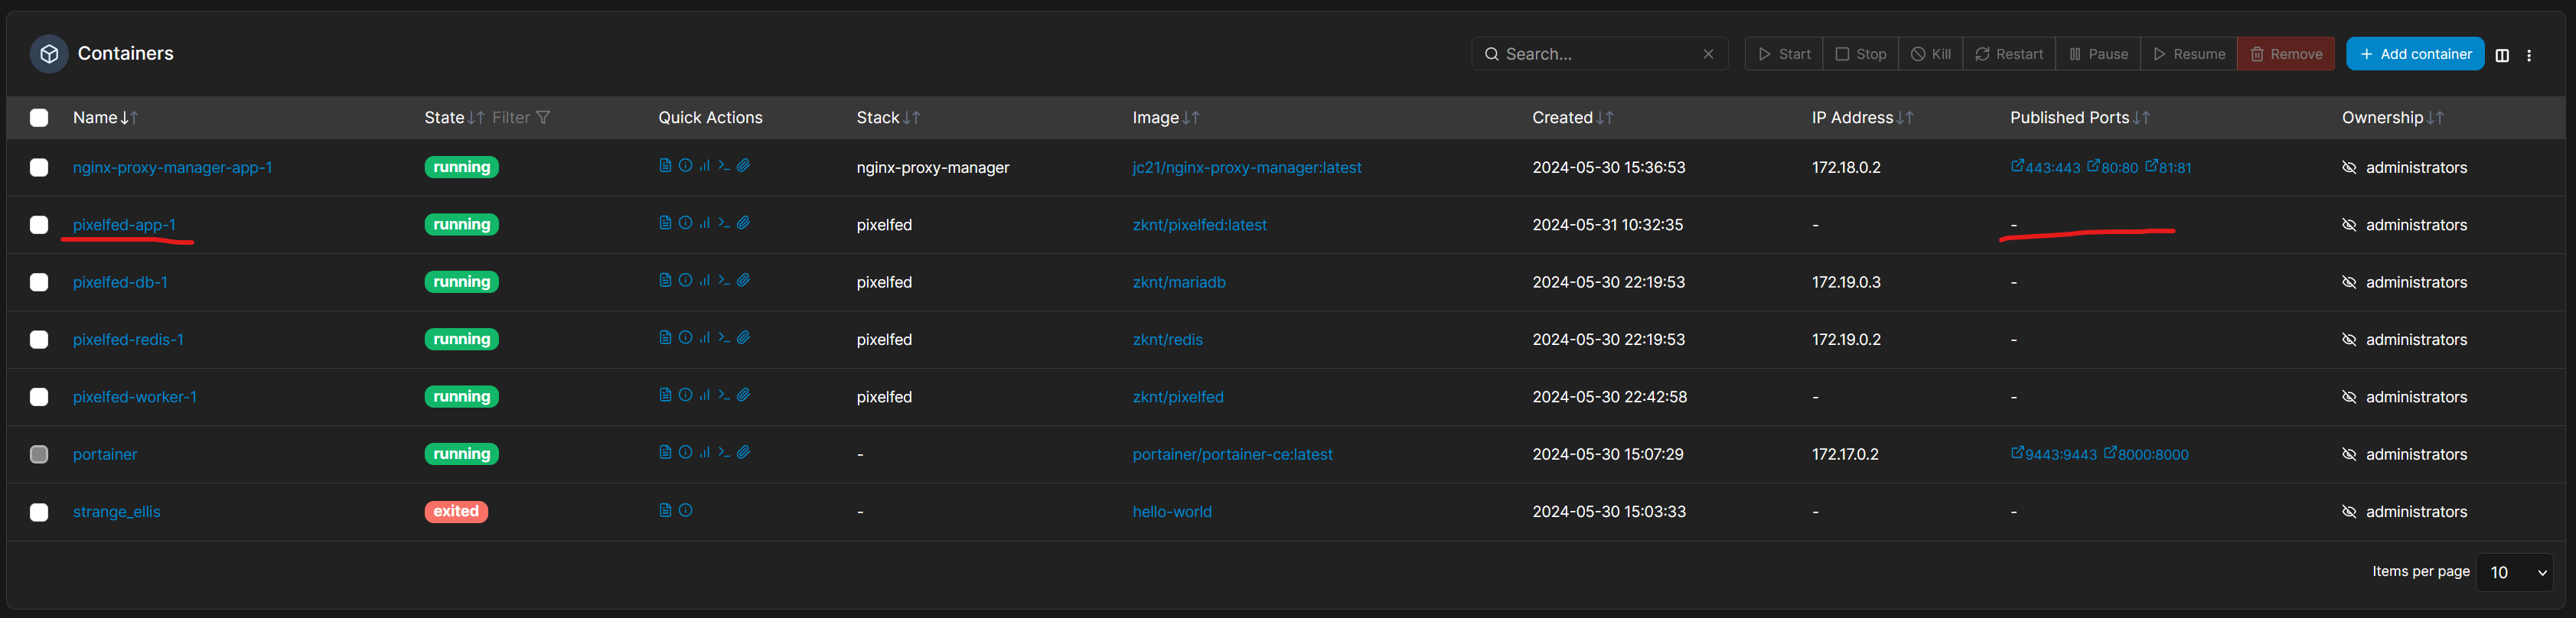View stats for nginx-proxy-manager-app-1
This screenshot has height=618, width=2576.
704,166
